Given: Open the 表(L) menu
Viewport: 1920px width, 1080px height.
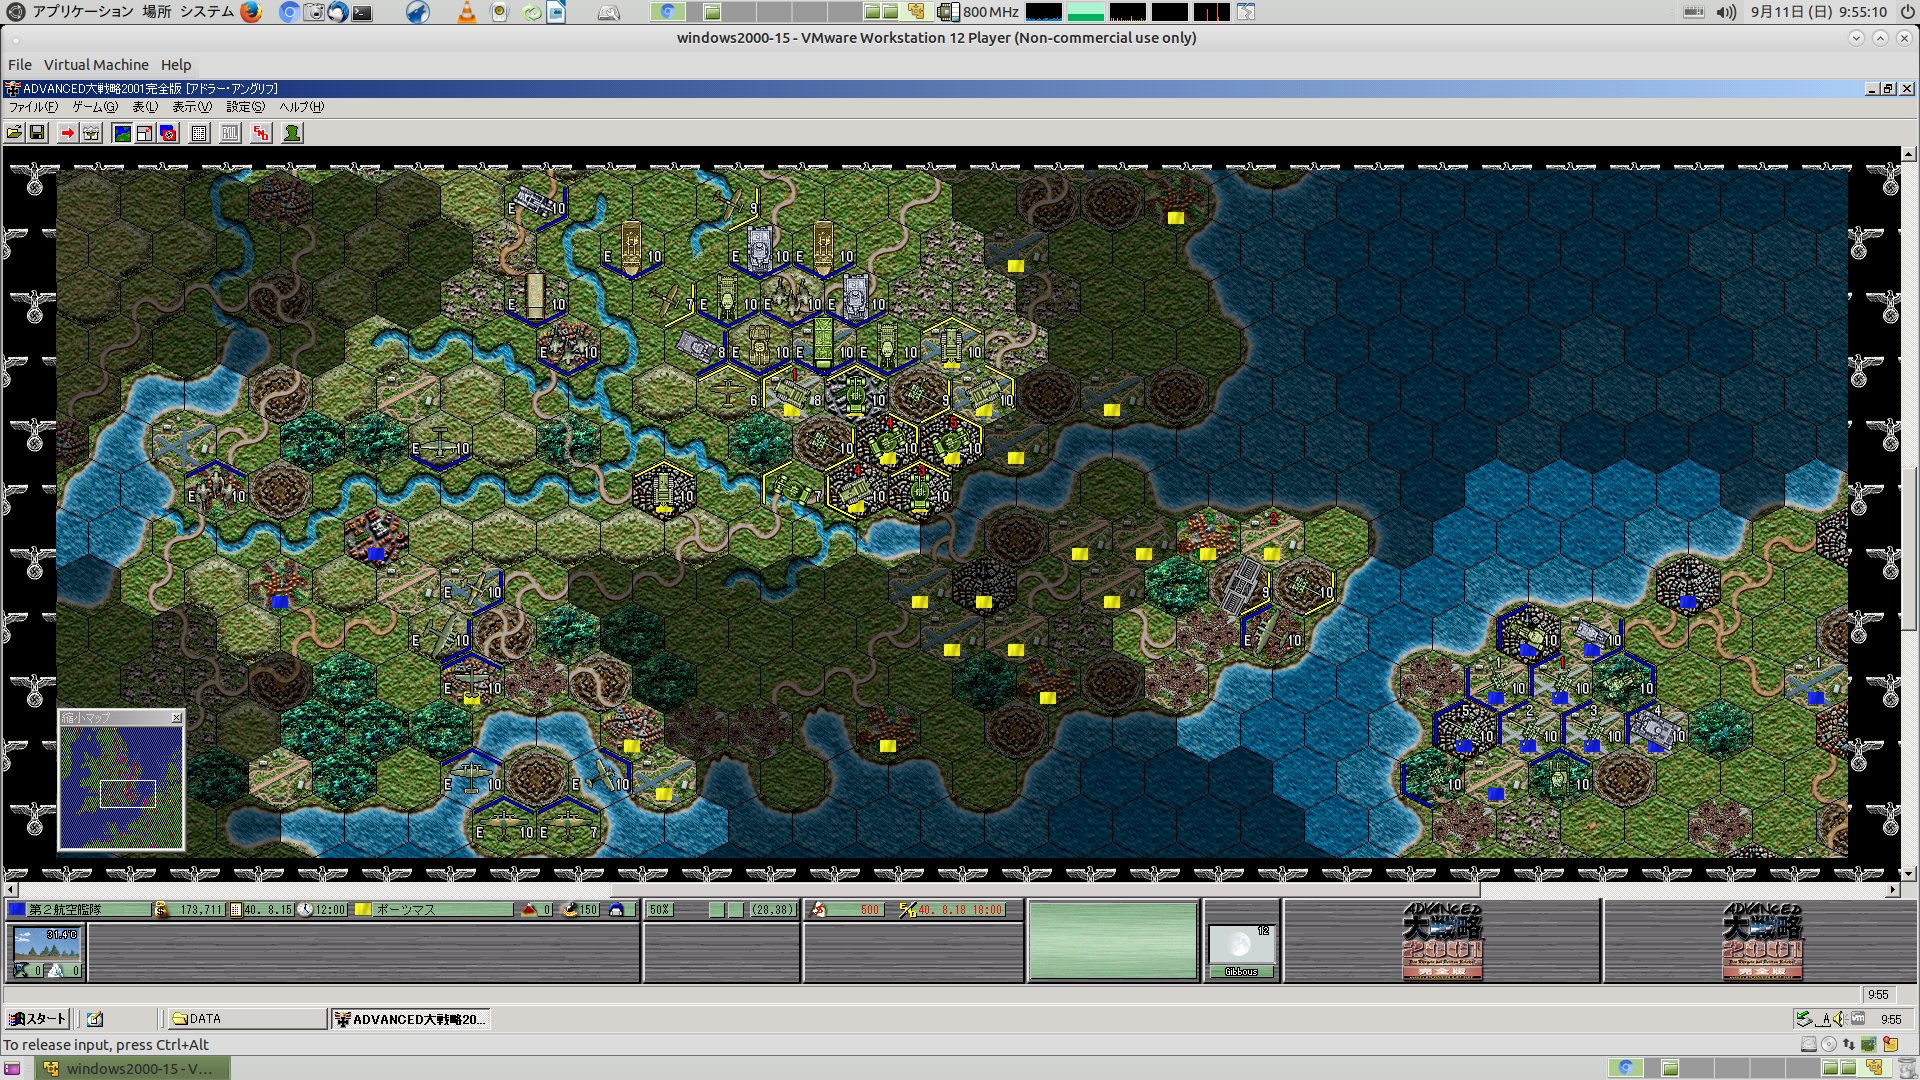Looking at the screenshot, I should coord(145,106).
